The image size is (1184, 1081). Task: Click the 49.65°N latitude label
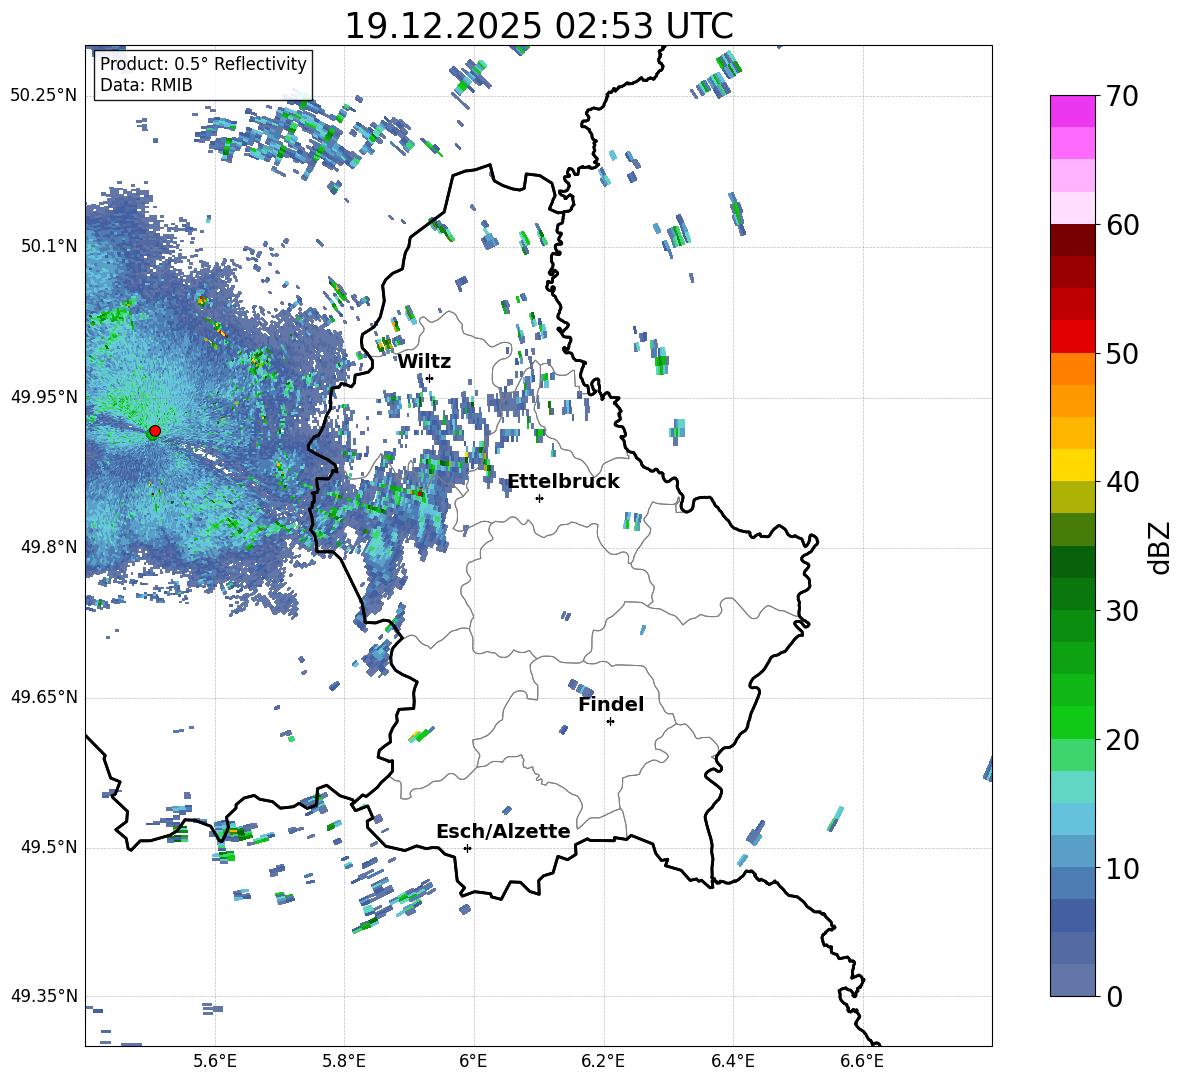(x=44, y=696)
